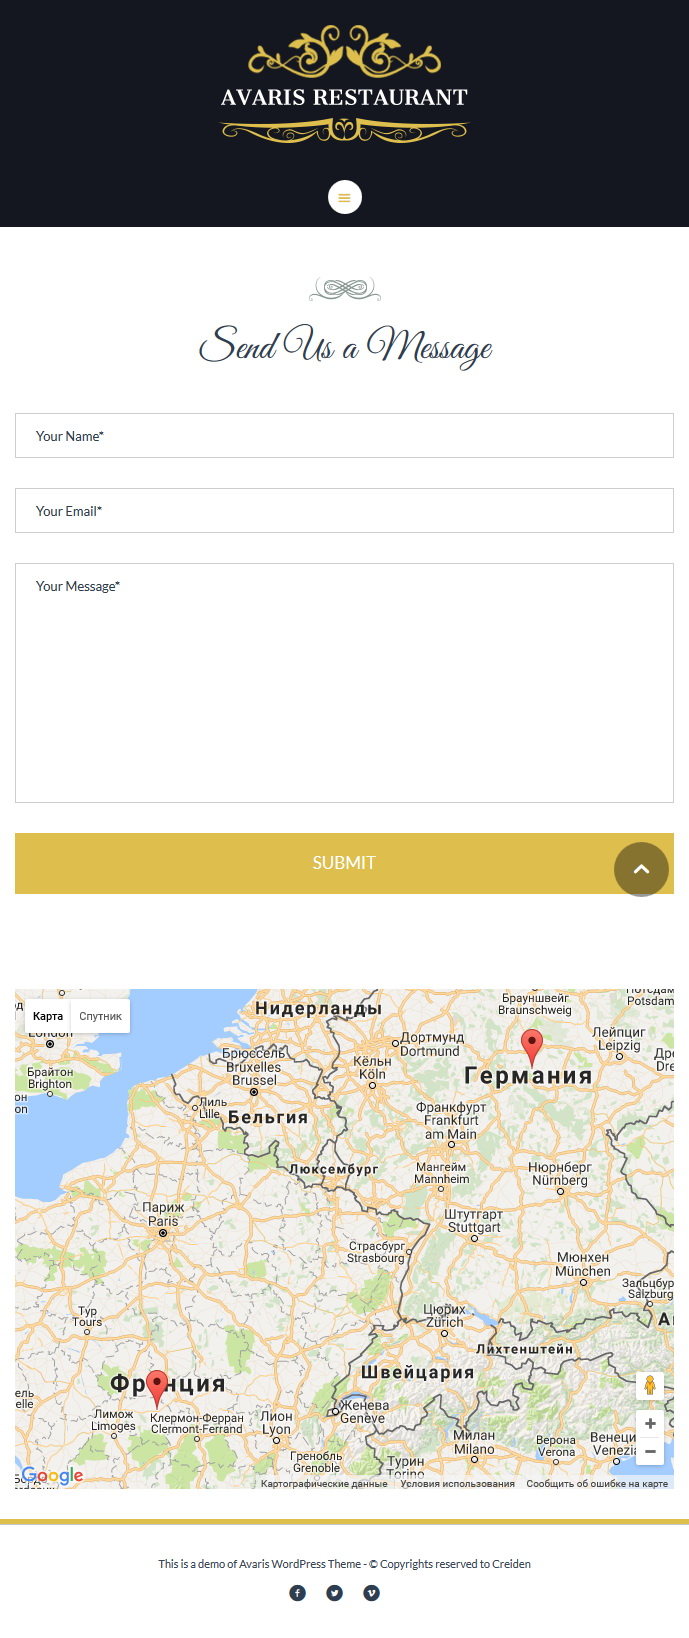
Task: Select the red map marker in France
Action: (157, 1388)
